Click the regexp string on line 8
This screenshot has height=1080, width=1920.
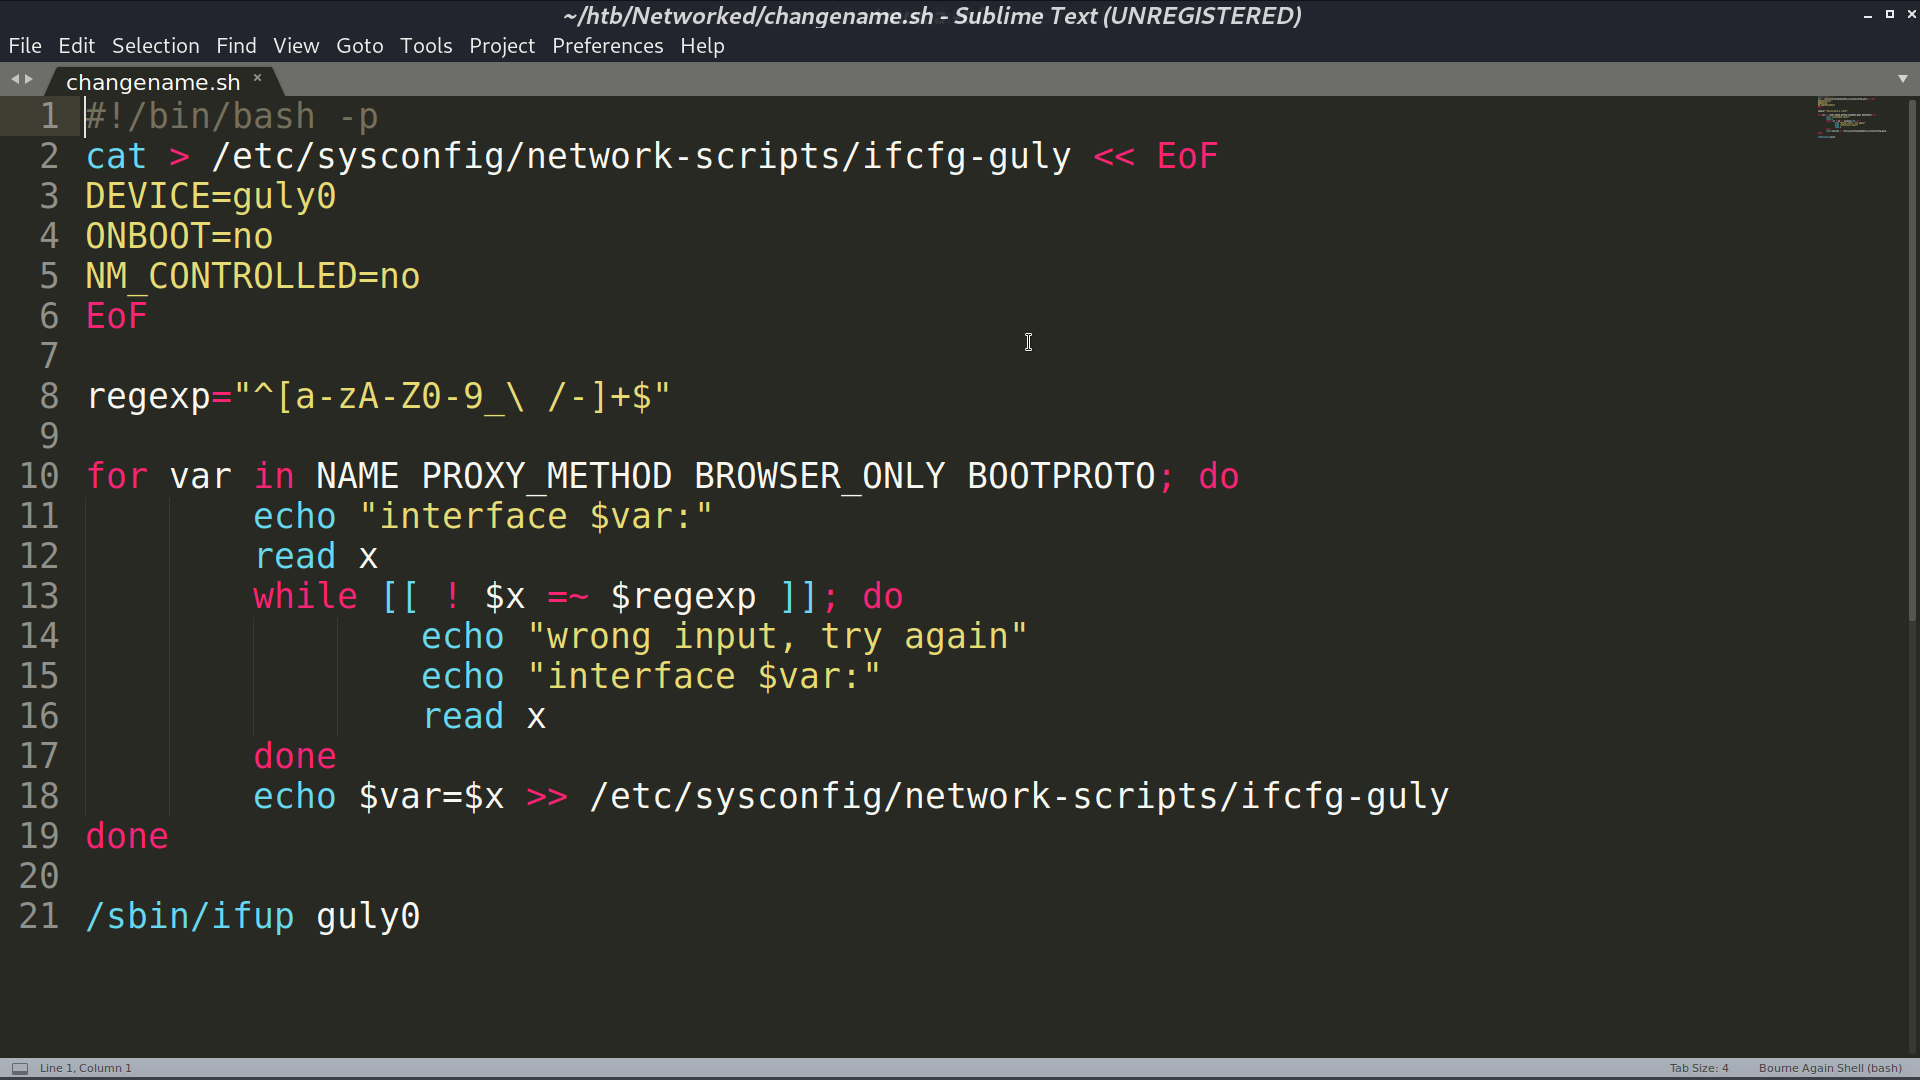[452, 396]
